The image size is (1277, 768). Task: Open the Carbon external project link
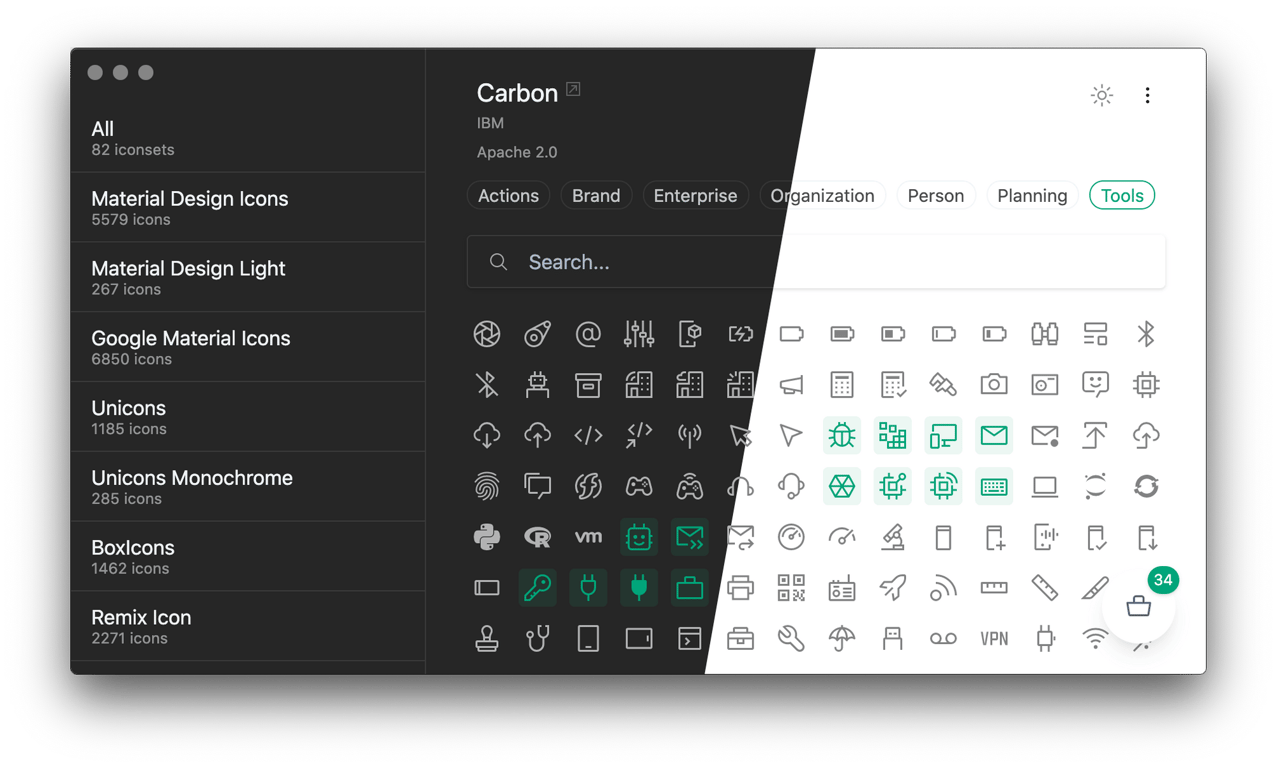[x=571, y=89]
